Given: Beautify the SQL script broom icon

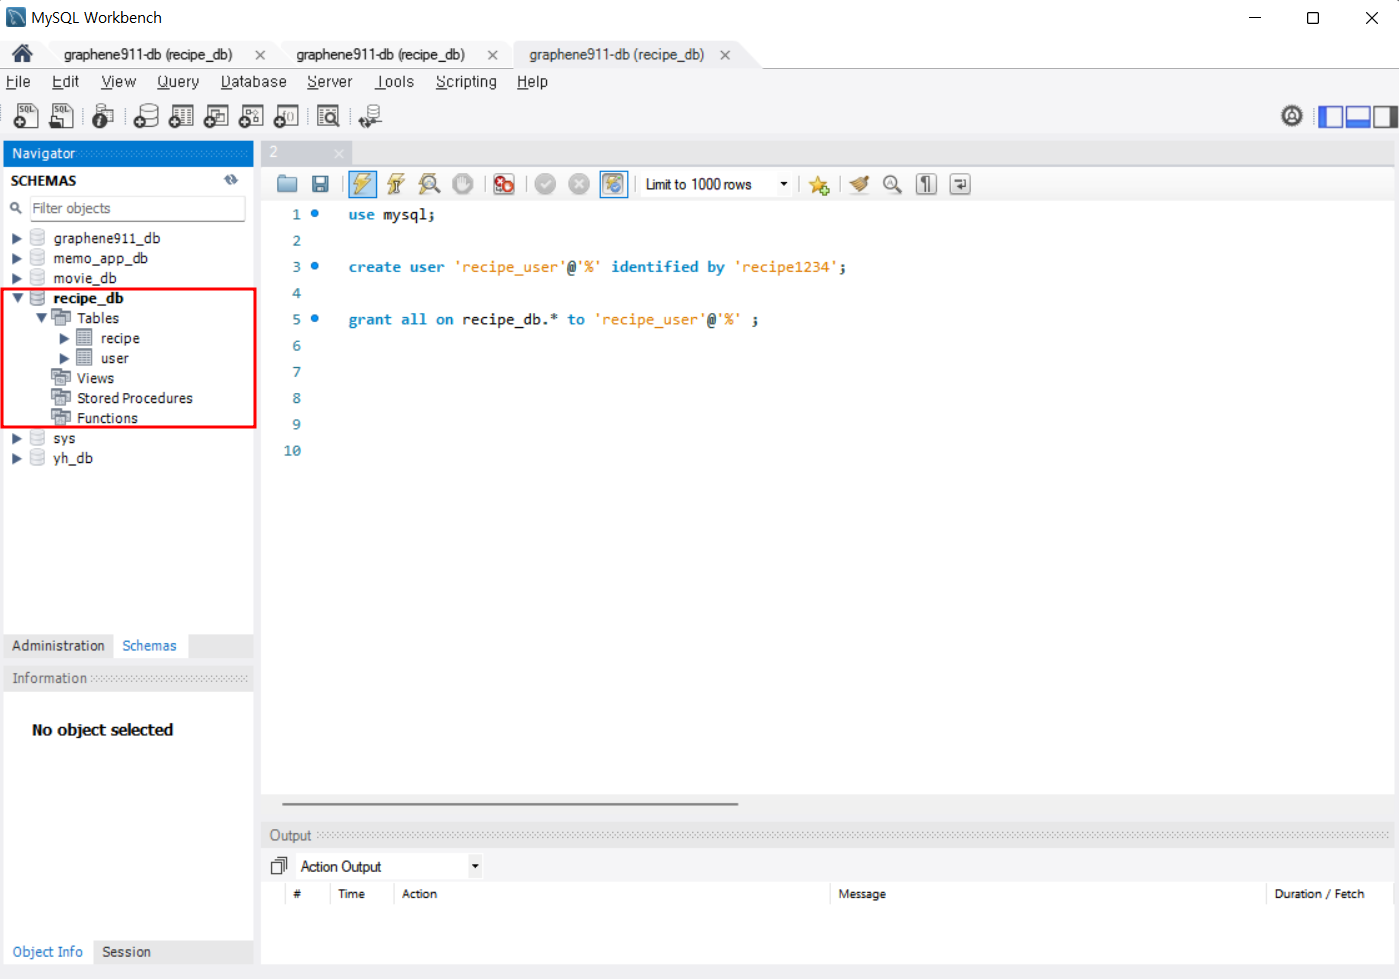Looking at the screenshot, I should coord(859,184).
